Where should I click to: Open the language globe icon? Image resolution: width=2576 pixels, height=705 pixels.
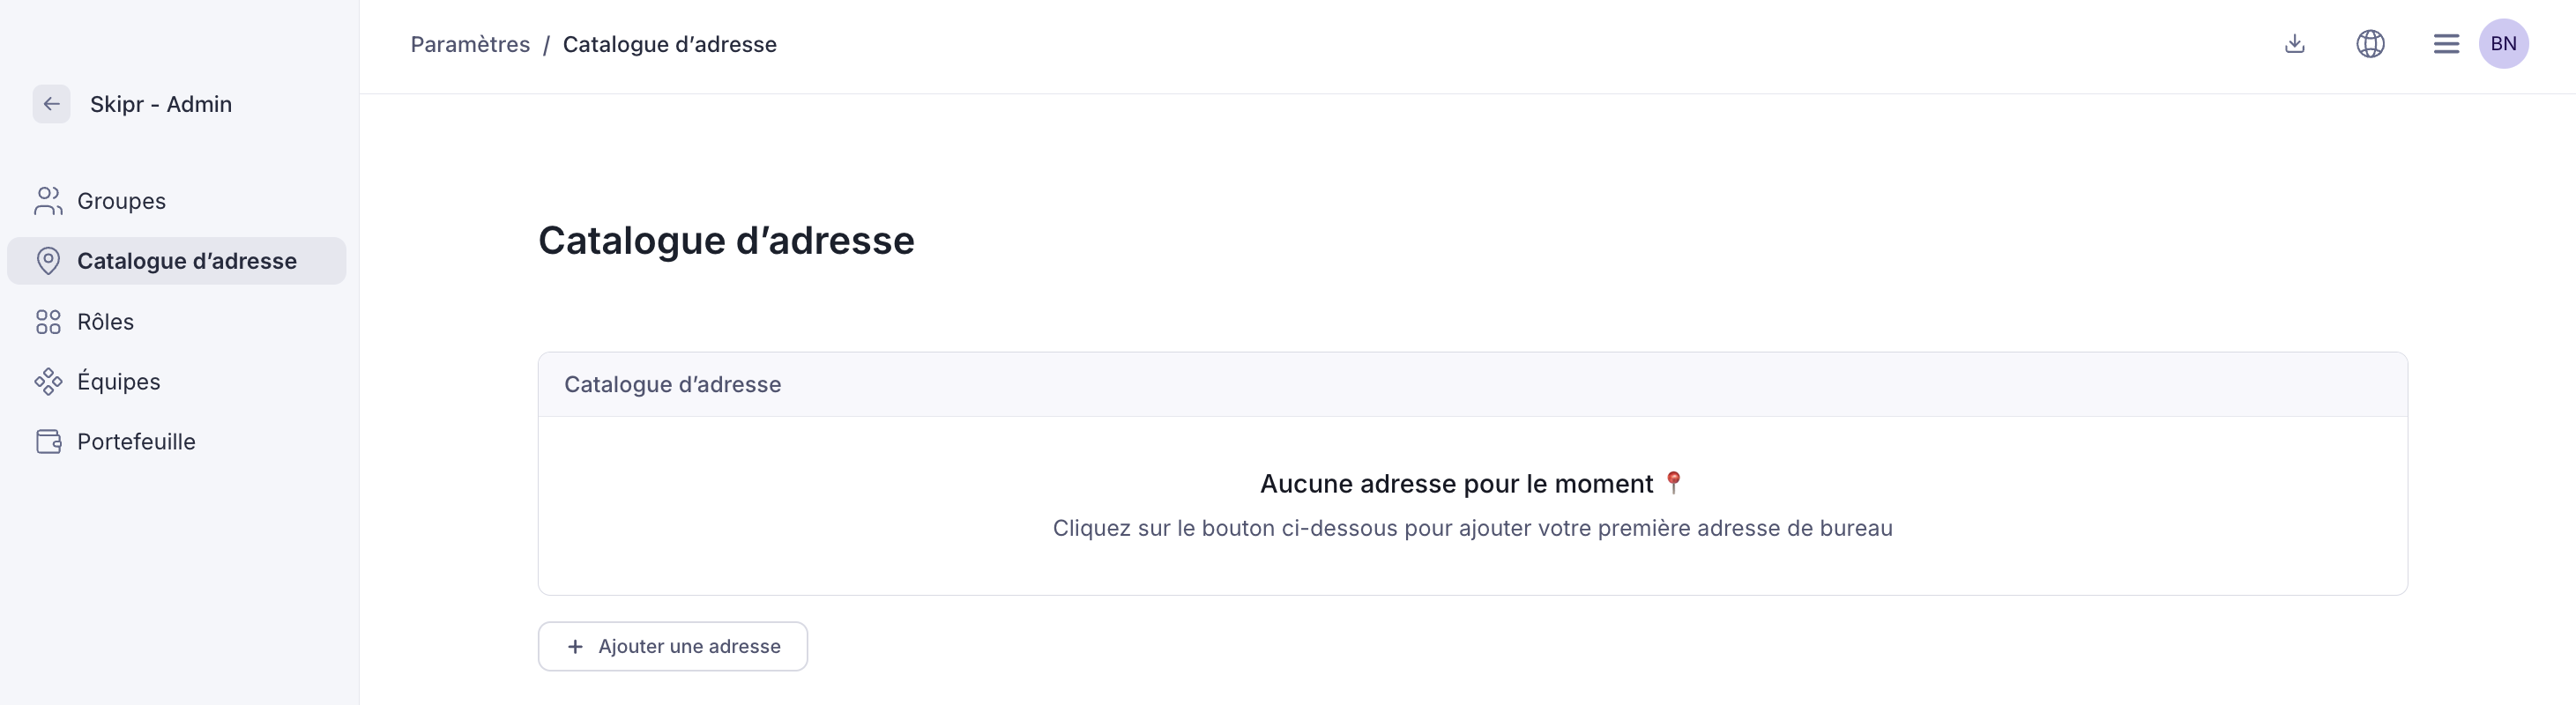(x=2370, y=44)
